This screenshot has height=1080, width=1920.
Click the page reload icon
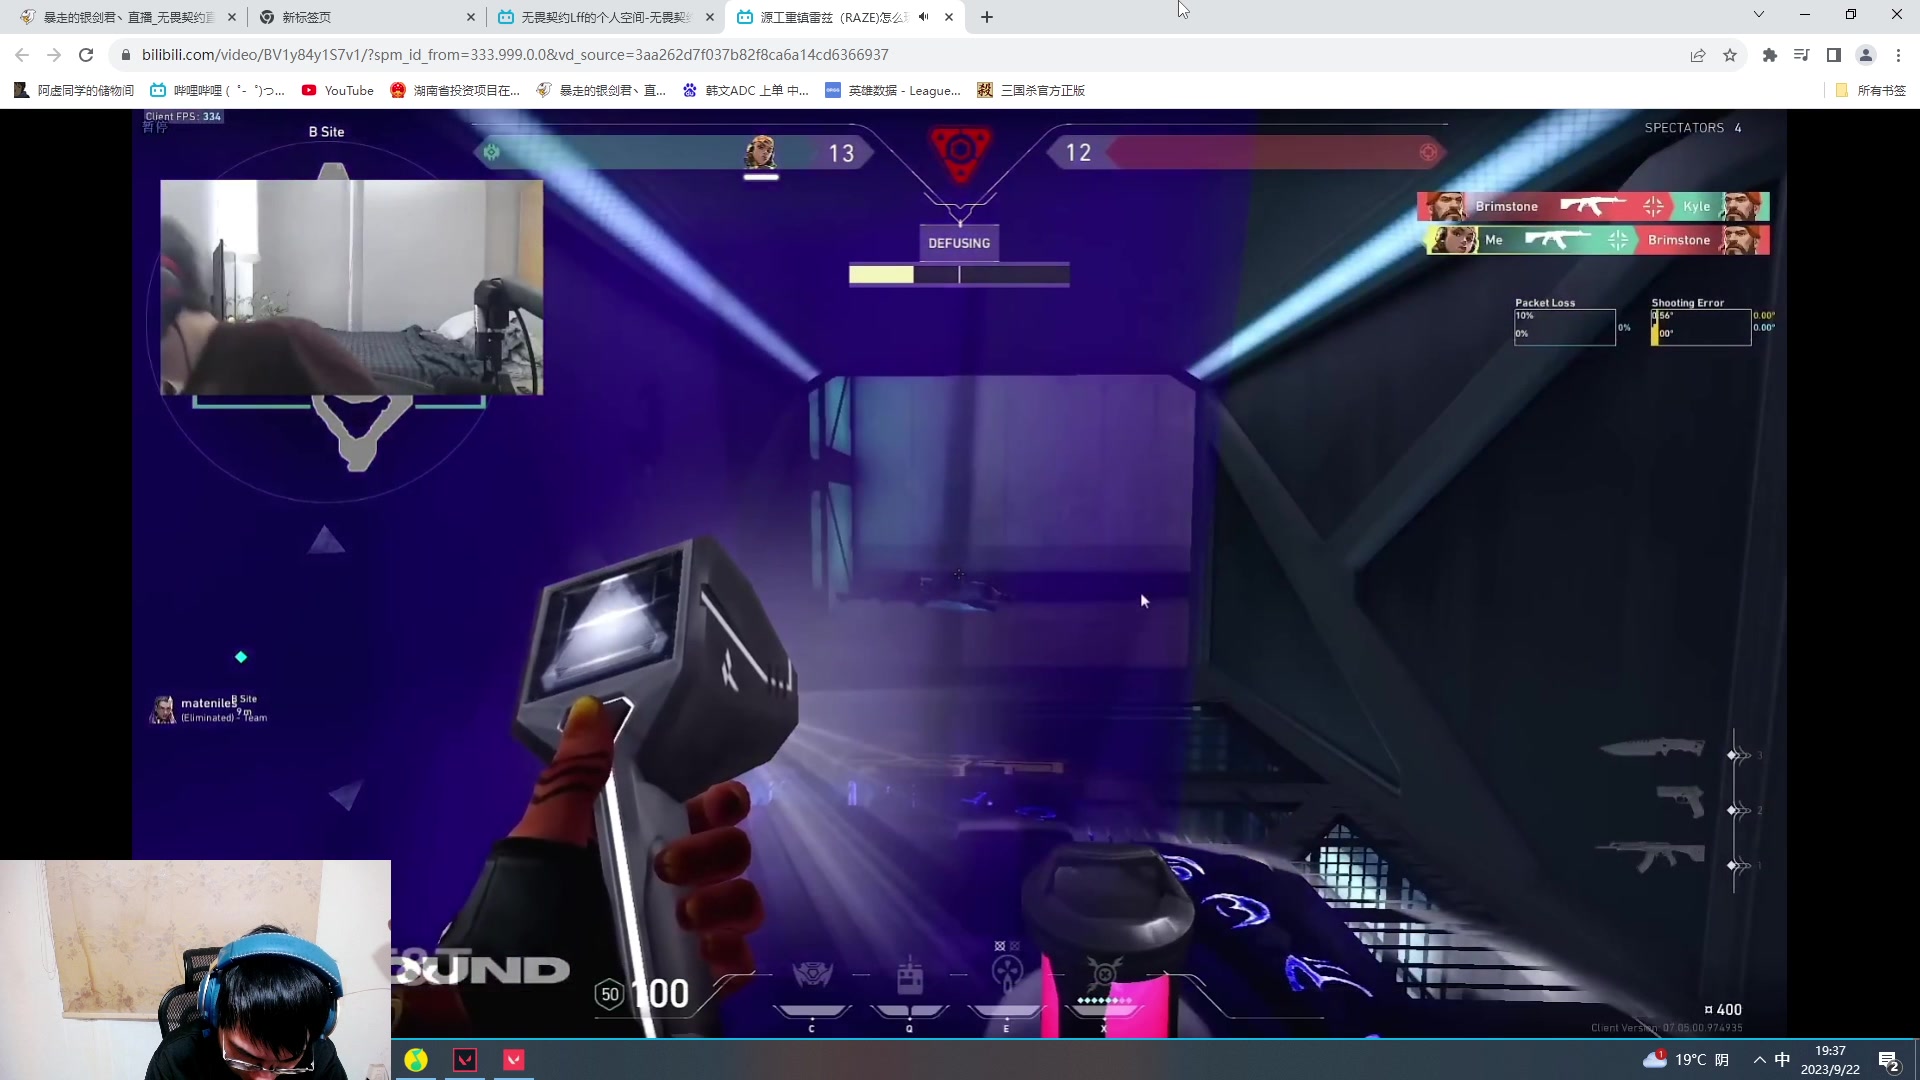(x=86, y=55)
